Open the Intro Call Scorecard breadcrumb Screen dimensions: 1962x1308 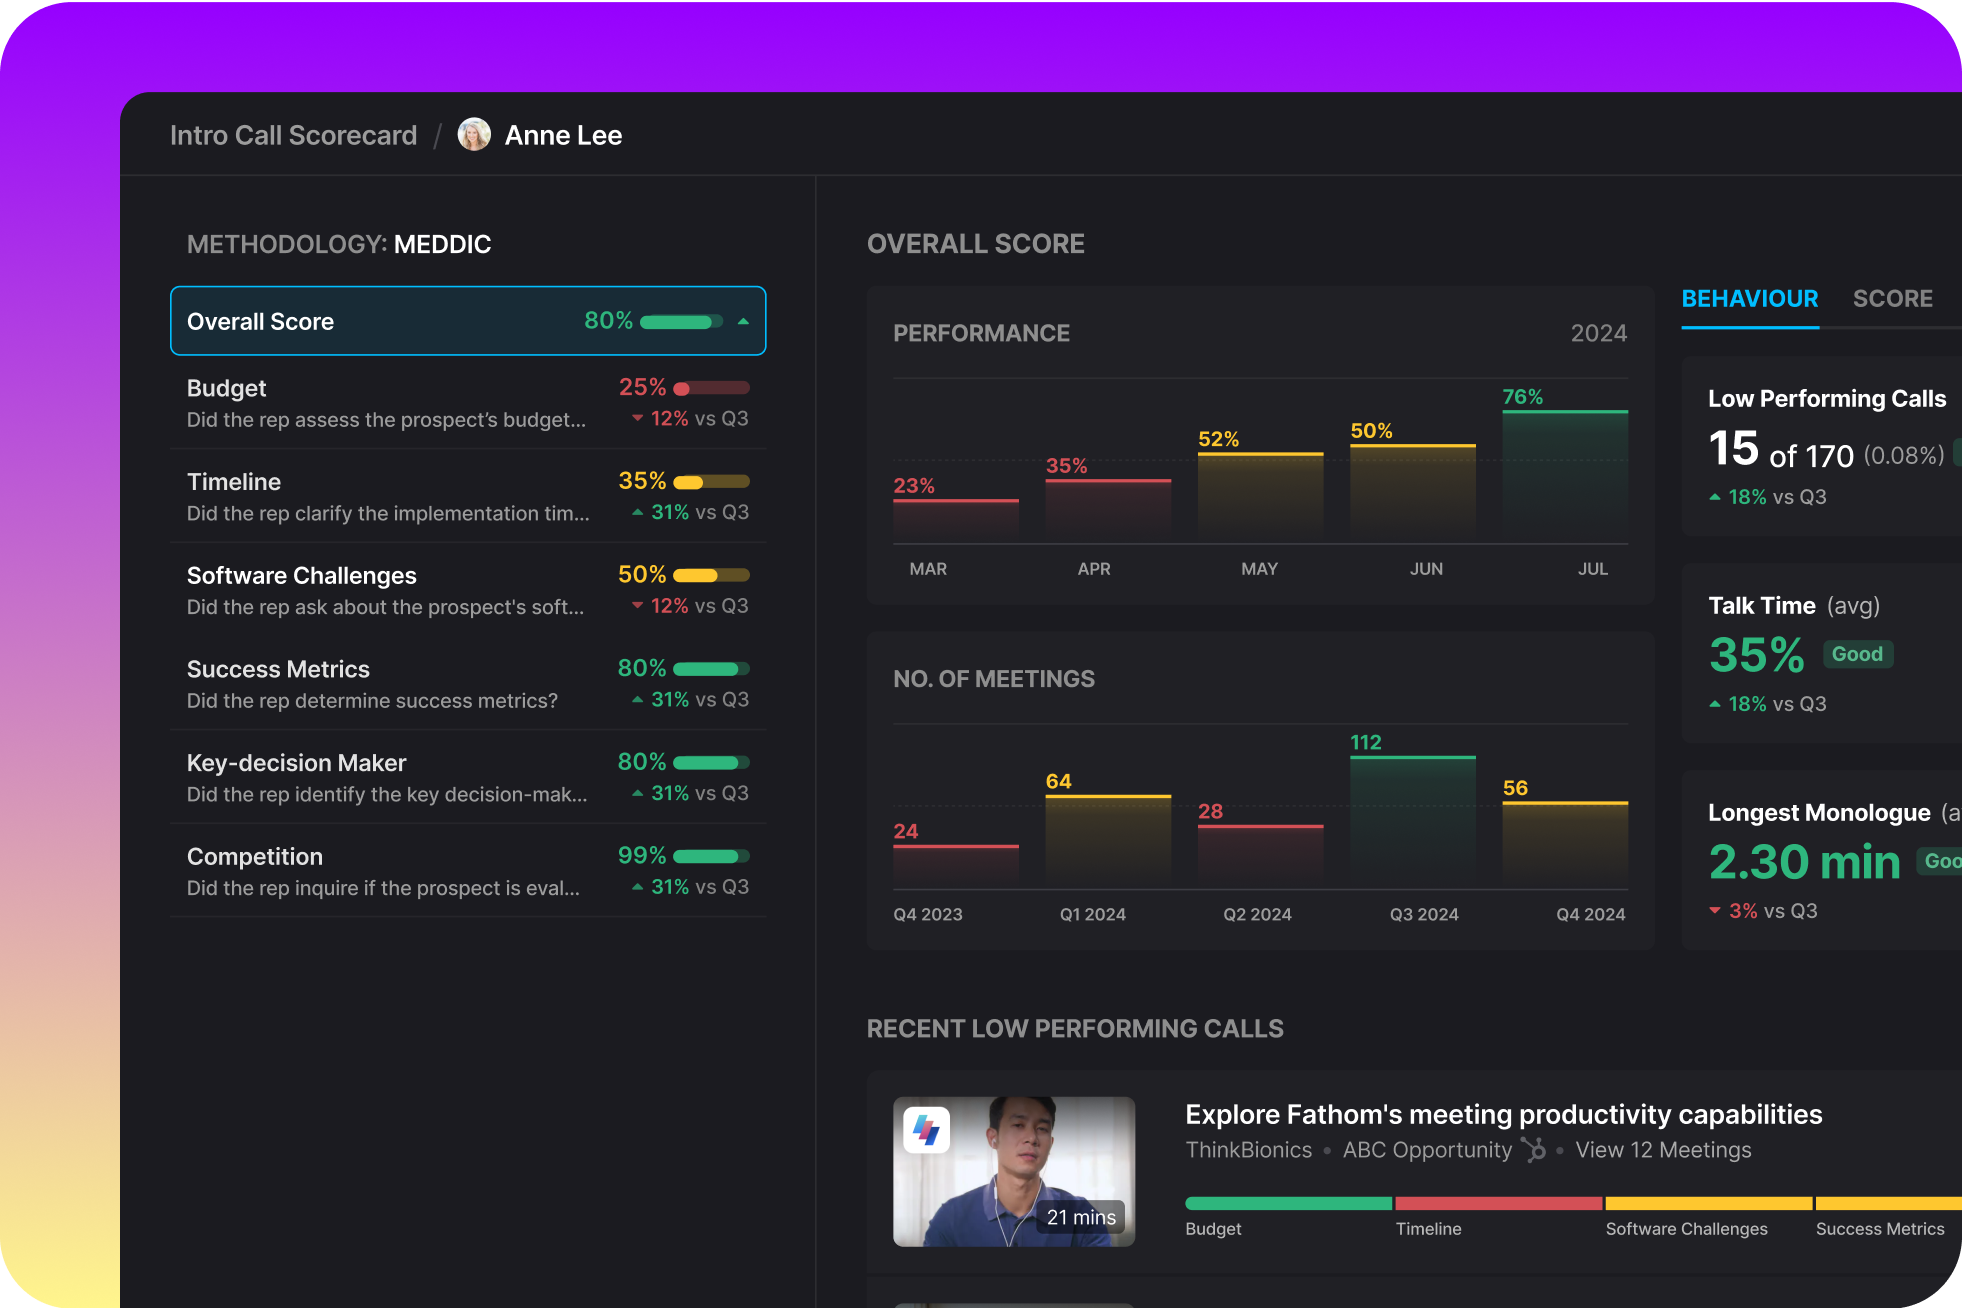[293, 135]
